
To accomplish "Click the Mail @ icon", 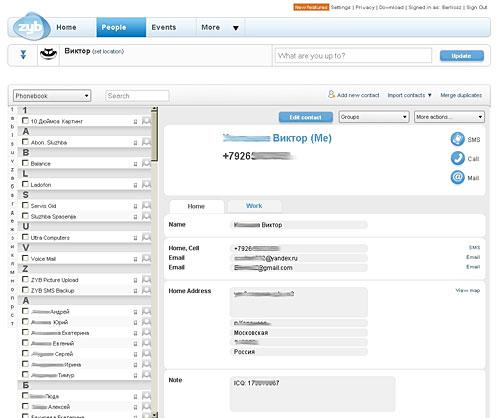I will tap(457, 177).
